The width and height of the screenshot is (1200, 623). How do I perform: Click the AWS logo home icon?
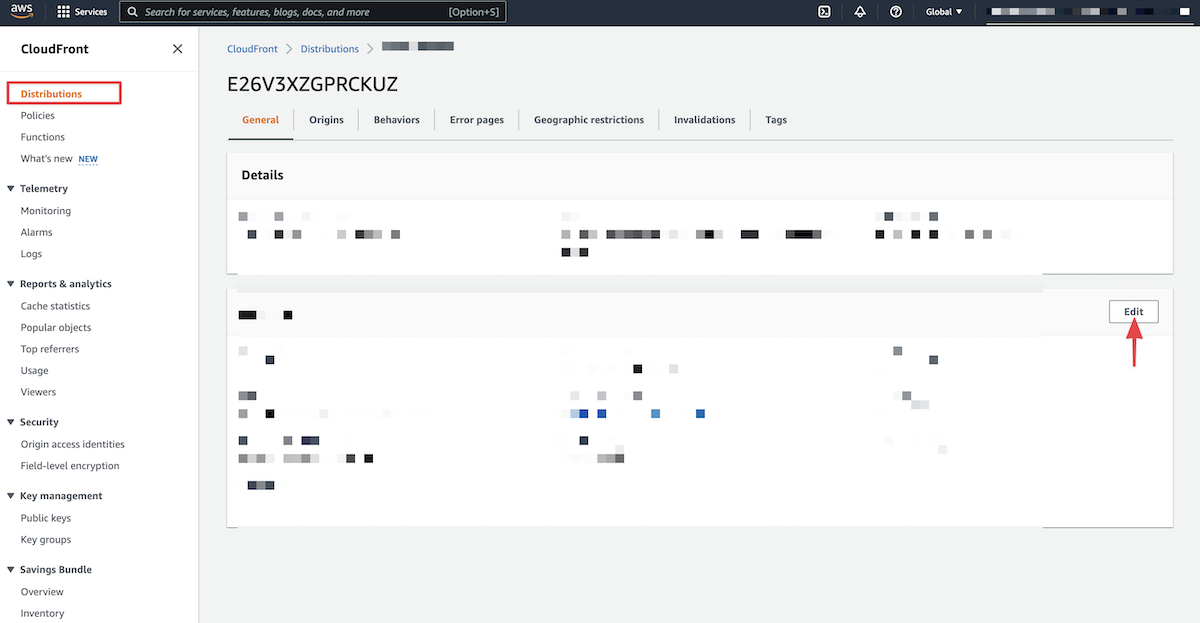click(x=22, y=12)
